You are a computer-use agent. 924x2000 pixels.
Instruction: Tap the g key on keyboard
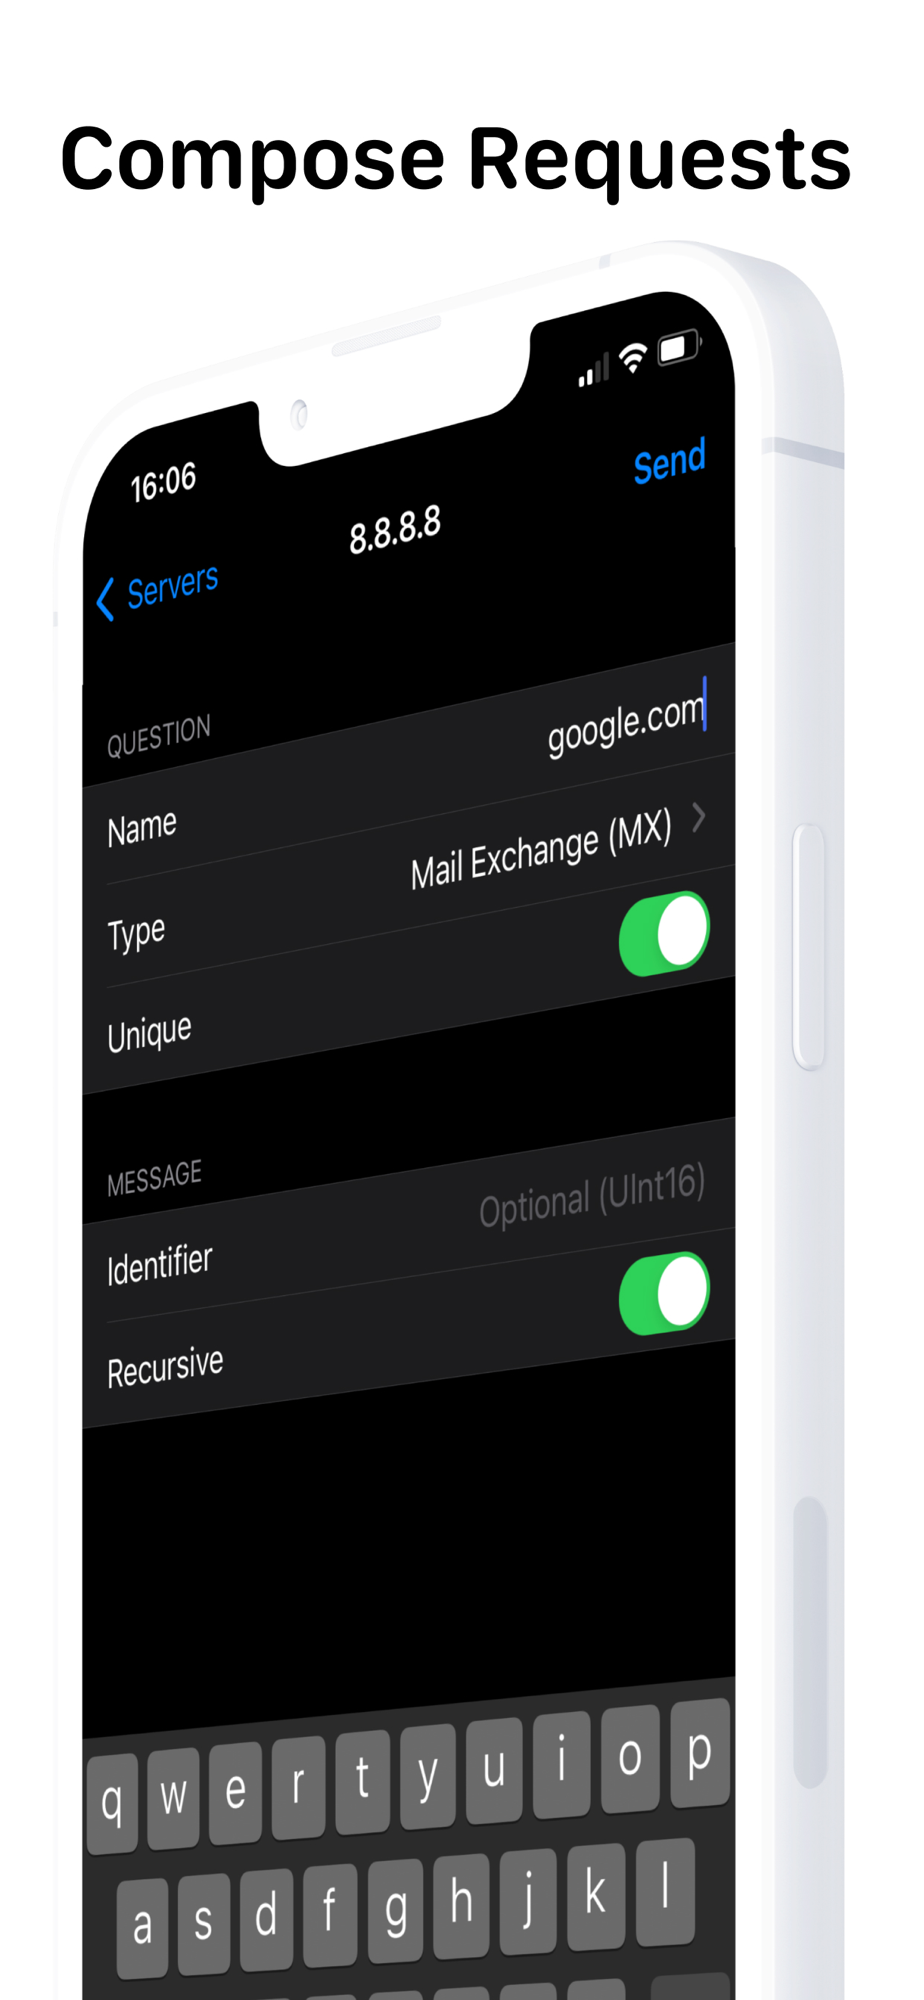click(x=396, y=1909)
